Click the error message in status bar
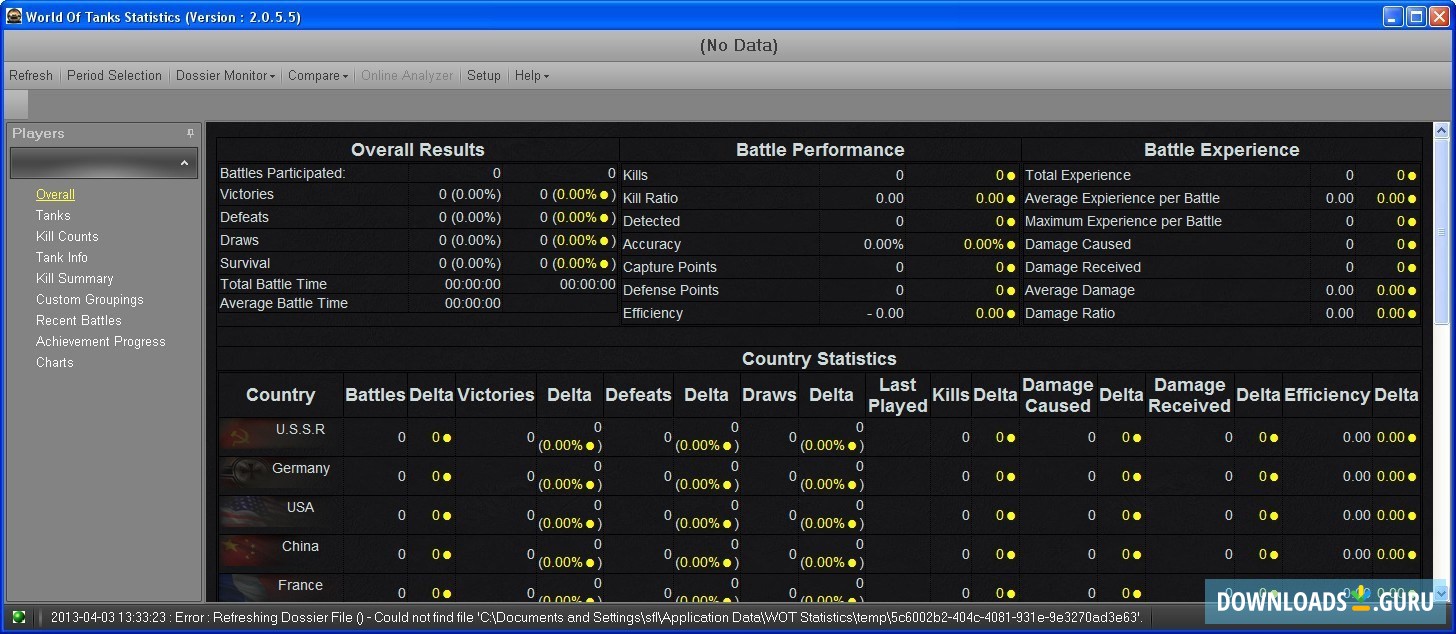 click(596, 617)
